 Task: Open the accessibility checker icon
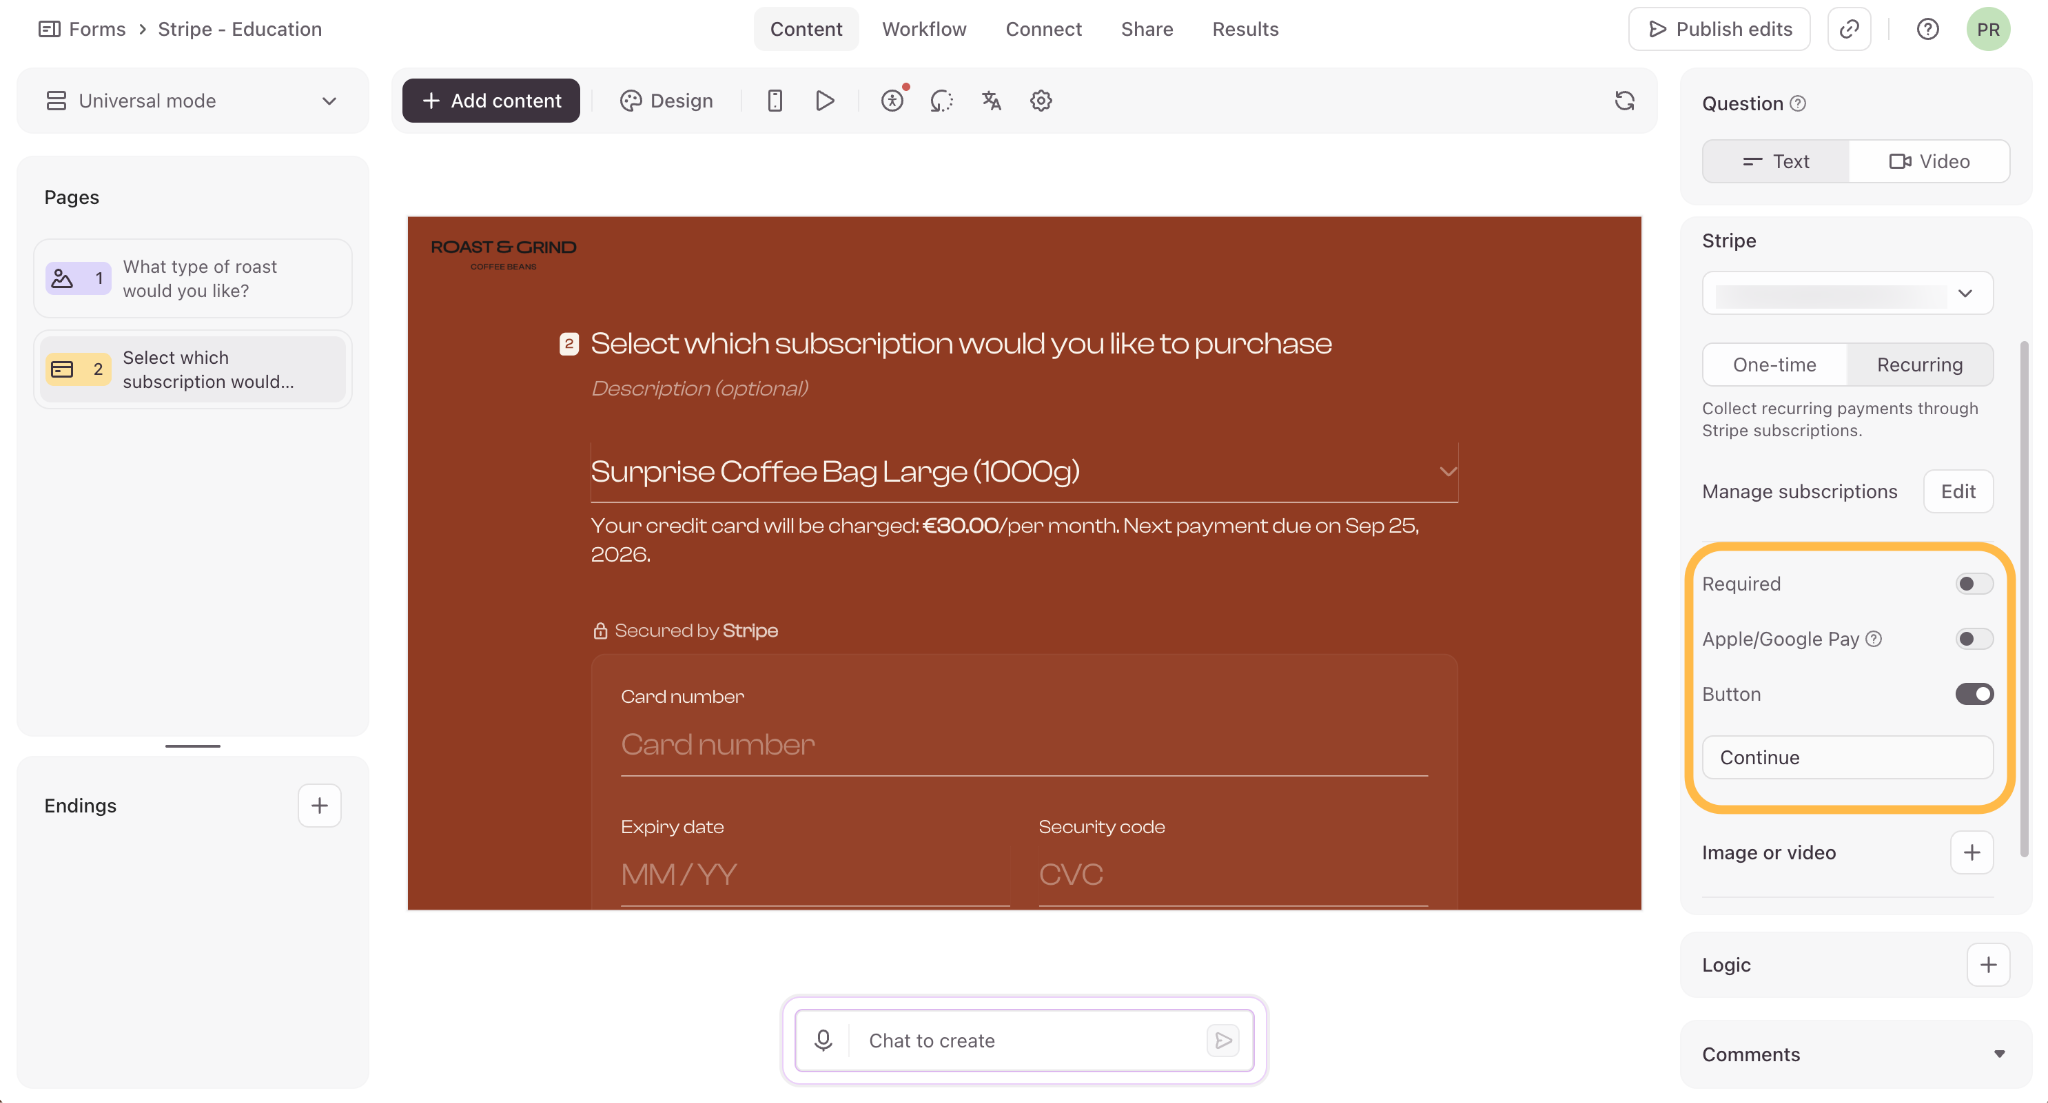pos(893,101)
